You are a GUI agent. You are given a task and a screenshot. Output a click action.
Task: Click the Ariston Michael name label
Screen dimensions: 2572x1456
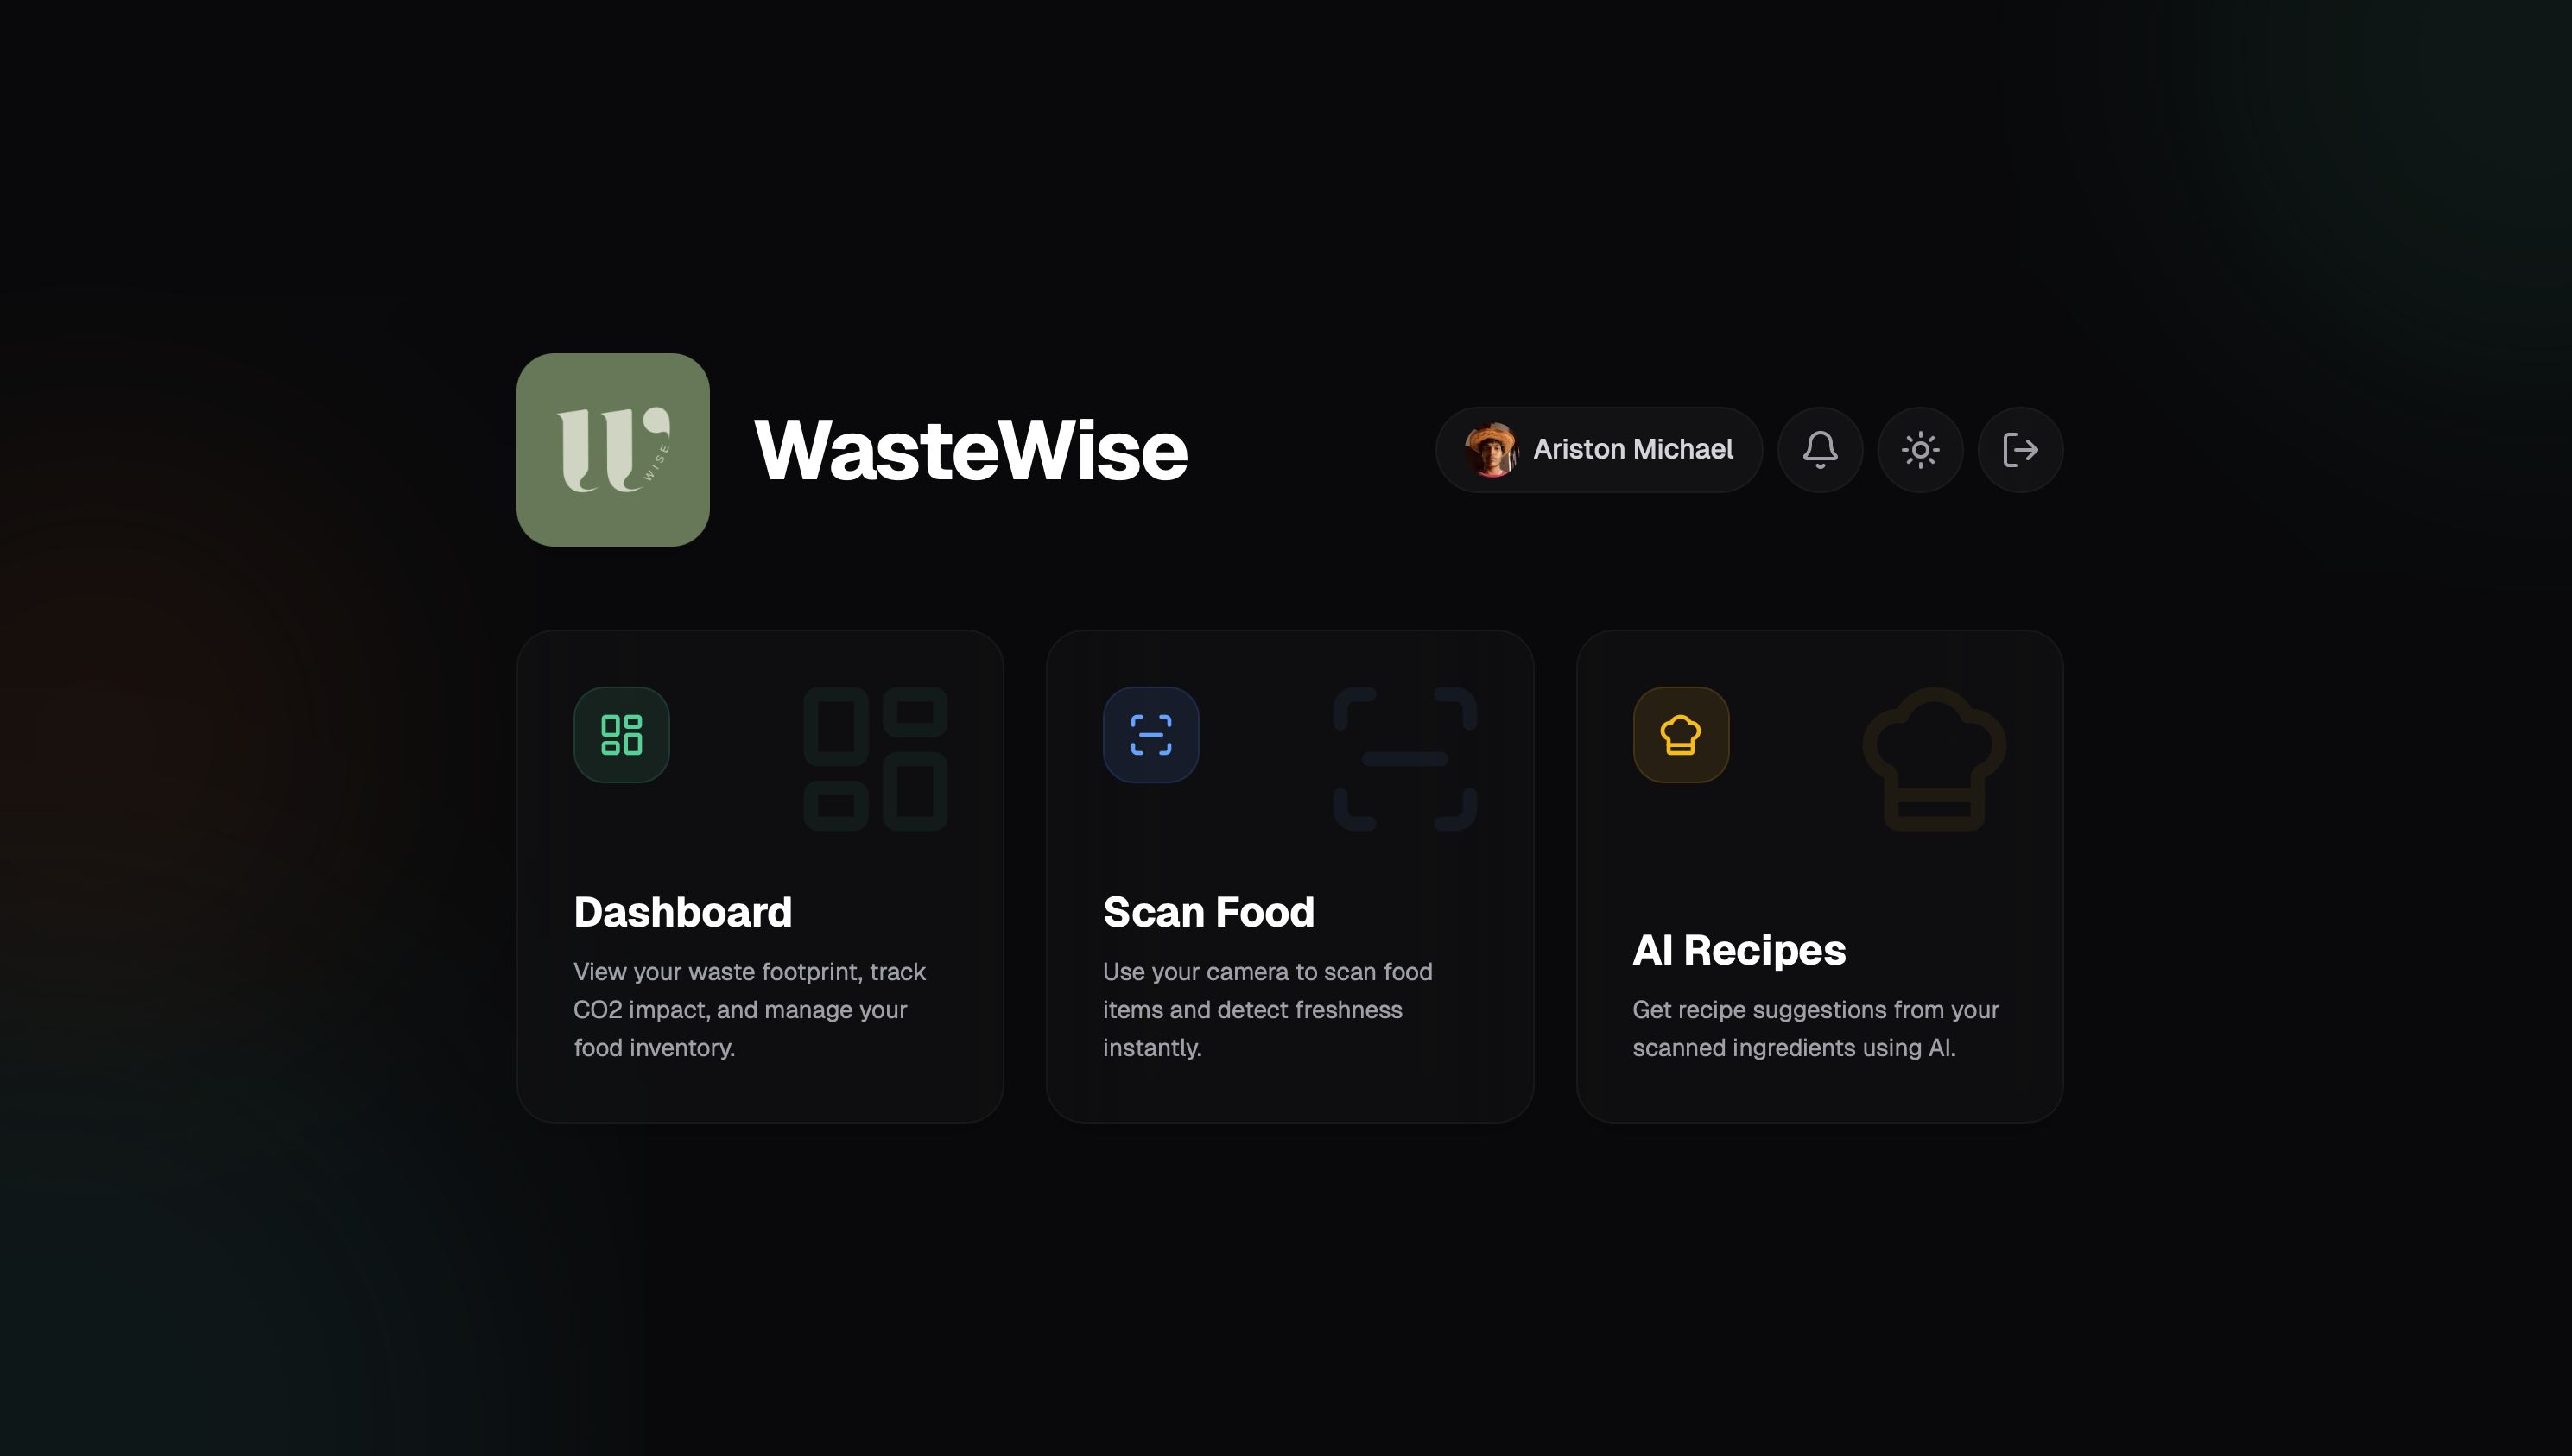pyautogui.click(x=1632, y=449)
